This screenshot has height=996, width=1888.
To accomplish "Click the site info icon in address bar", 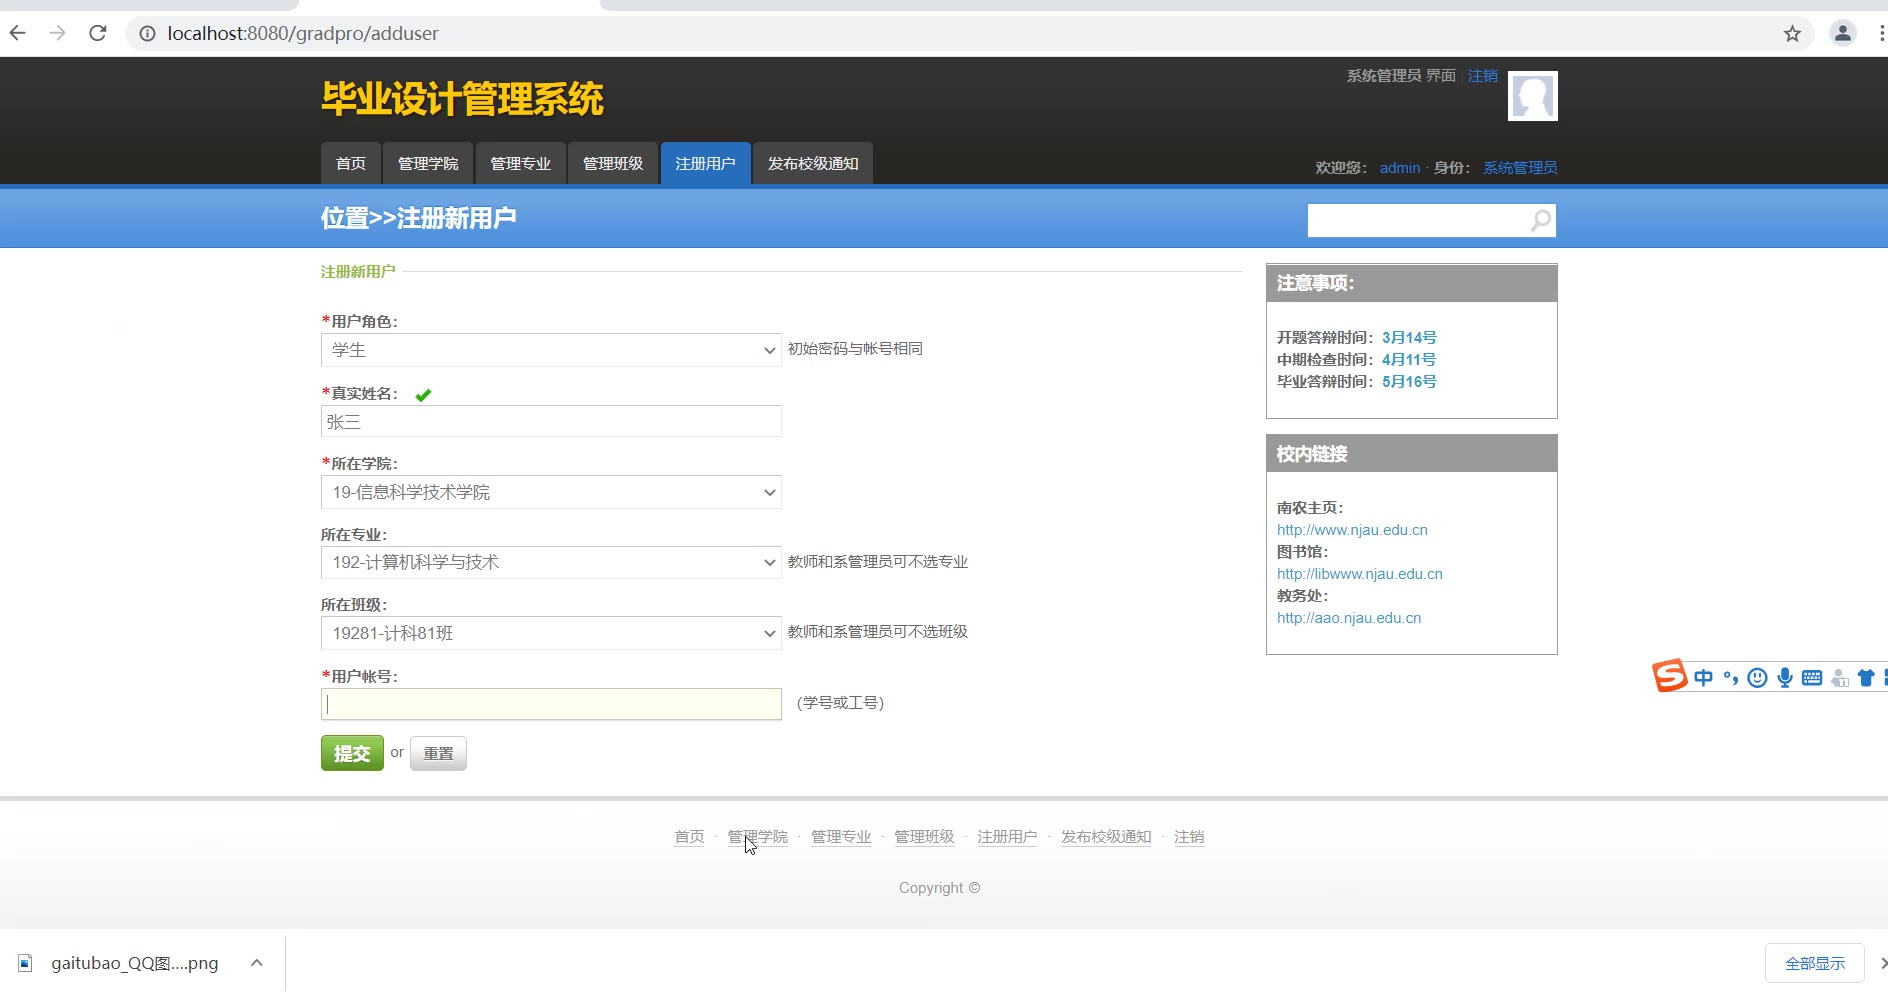I will click(x=147, y=33).
